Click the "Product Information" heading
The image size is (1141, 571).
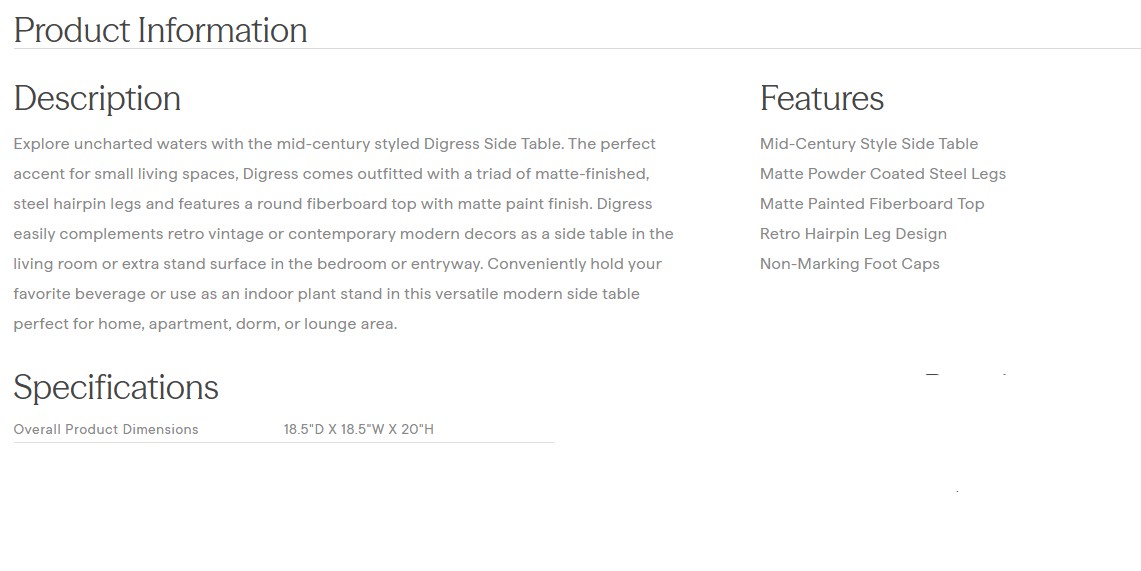pyautogui.click(x=160, y=30)
